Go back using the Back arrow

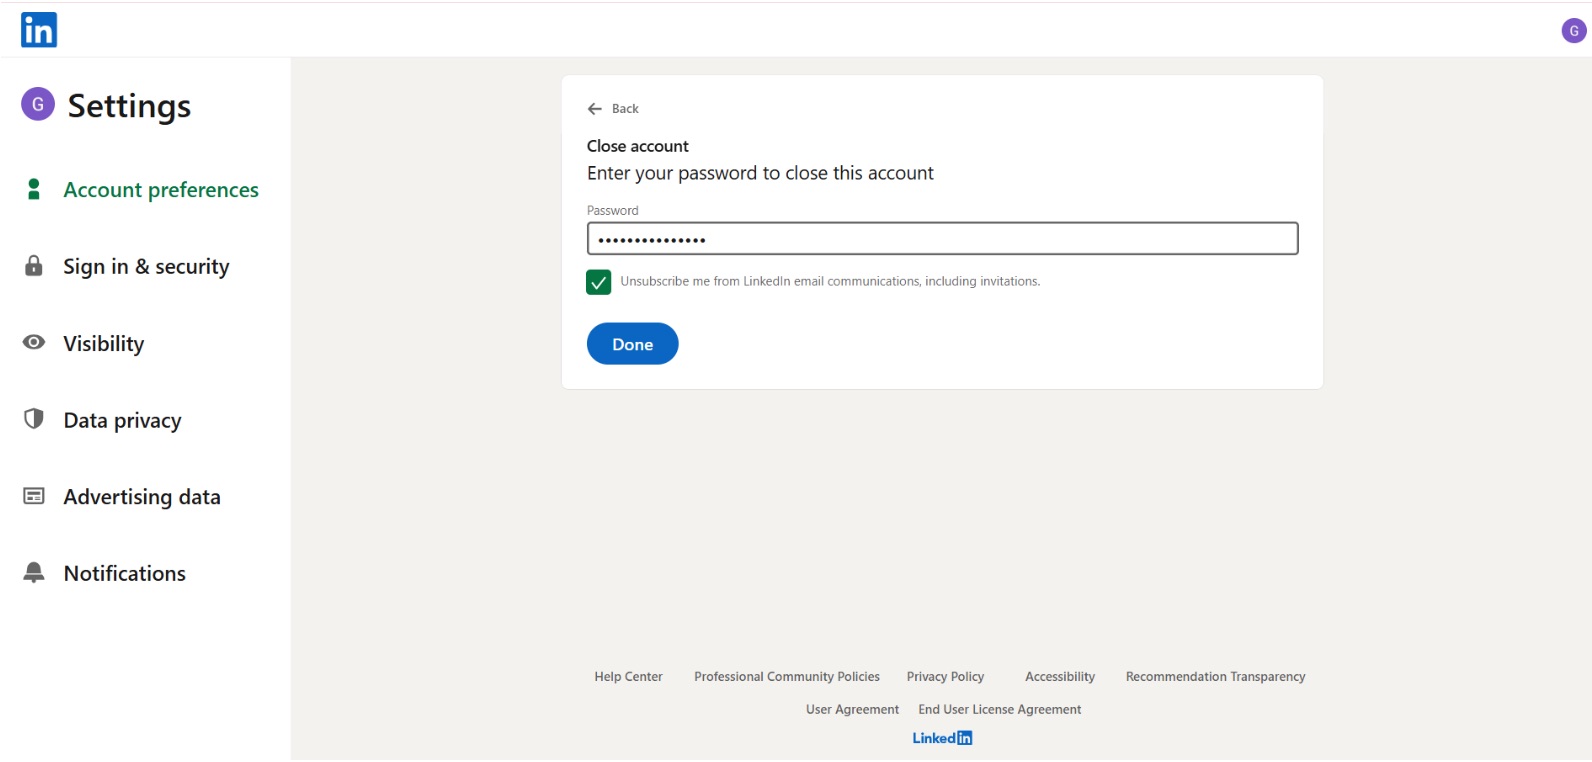(596, 109)
